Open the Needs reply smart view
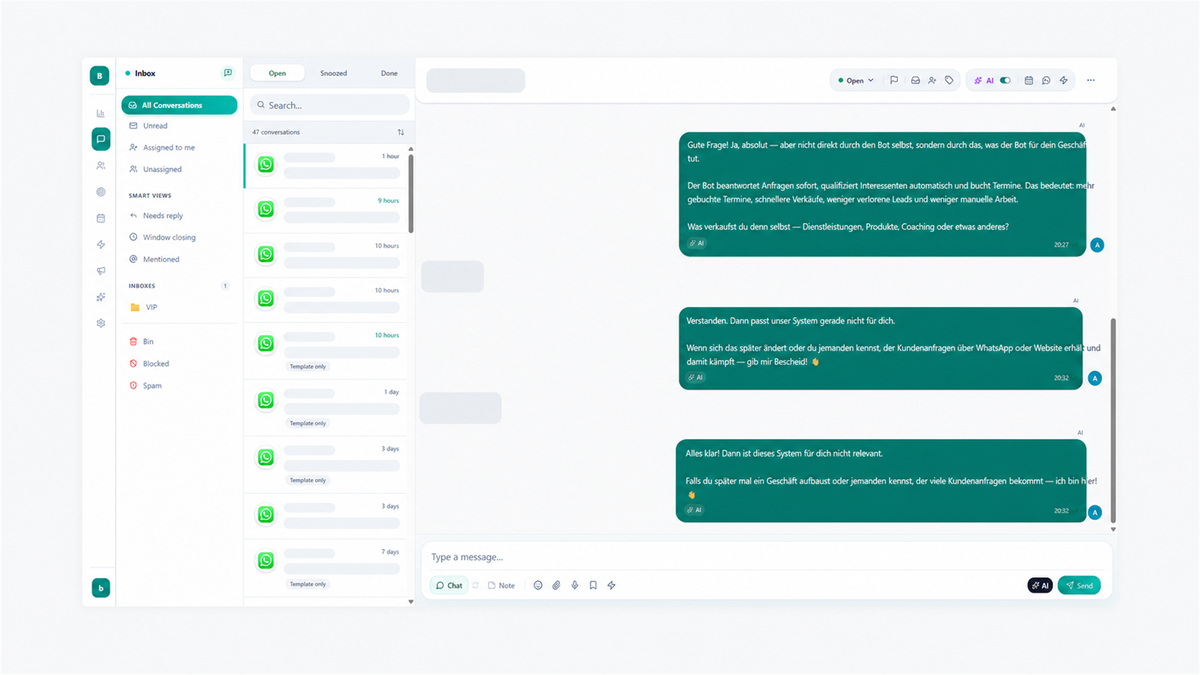Image resolution: width=1200 pixels, height=675 pixels. 179,216
